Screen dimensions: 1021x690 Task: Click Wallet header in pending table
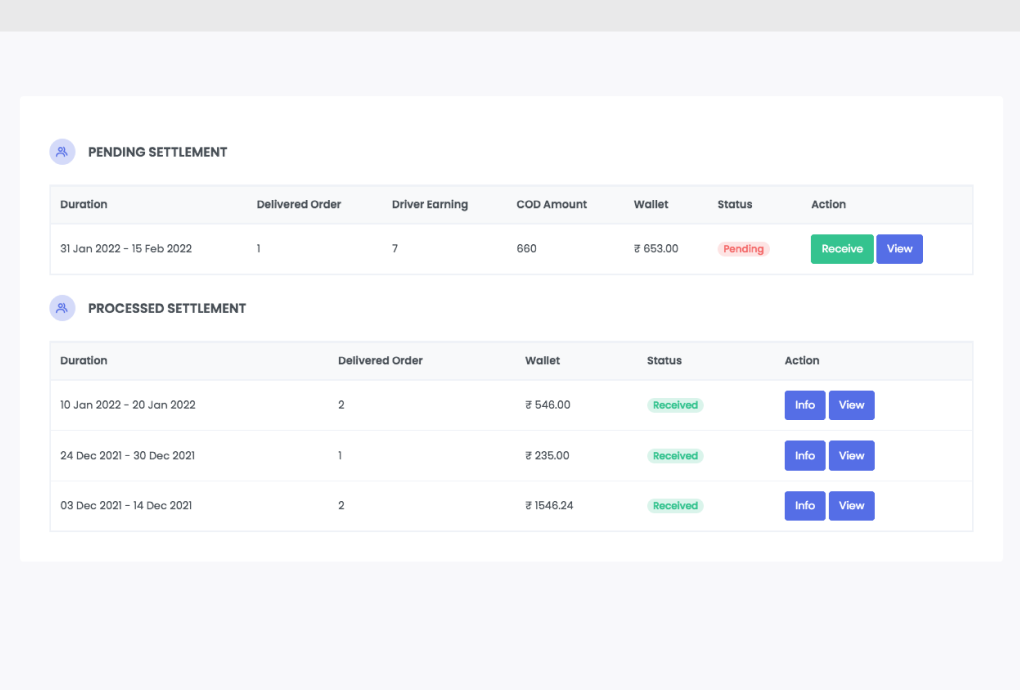pyautogui.click(x=651, y=204)
